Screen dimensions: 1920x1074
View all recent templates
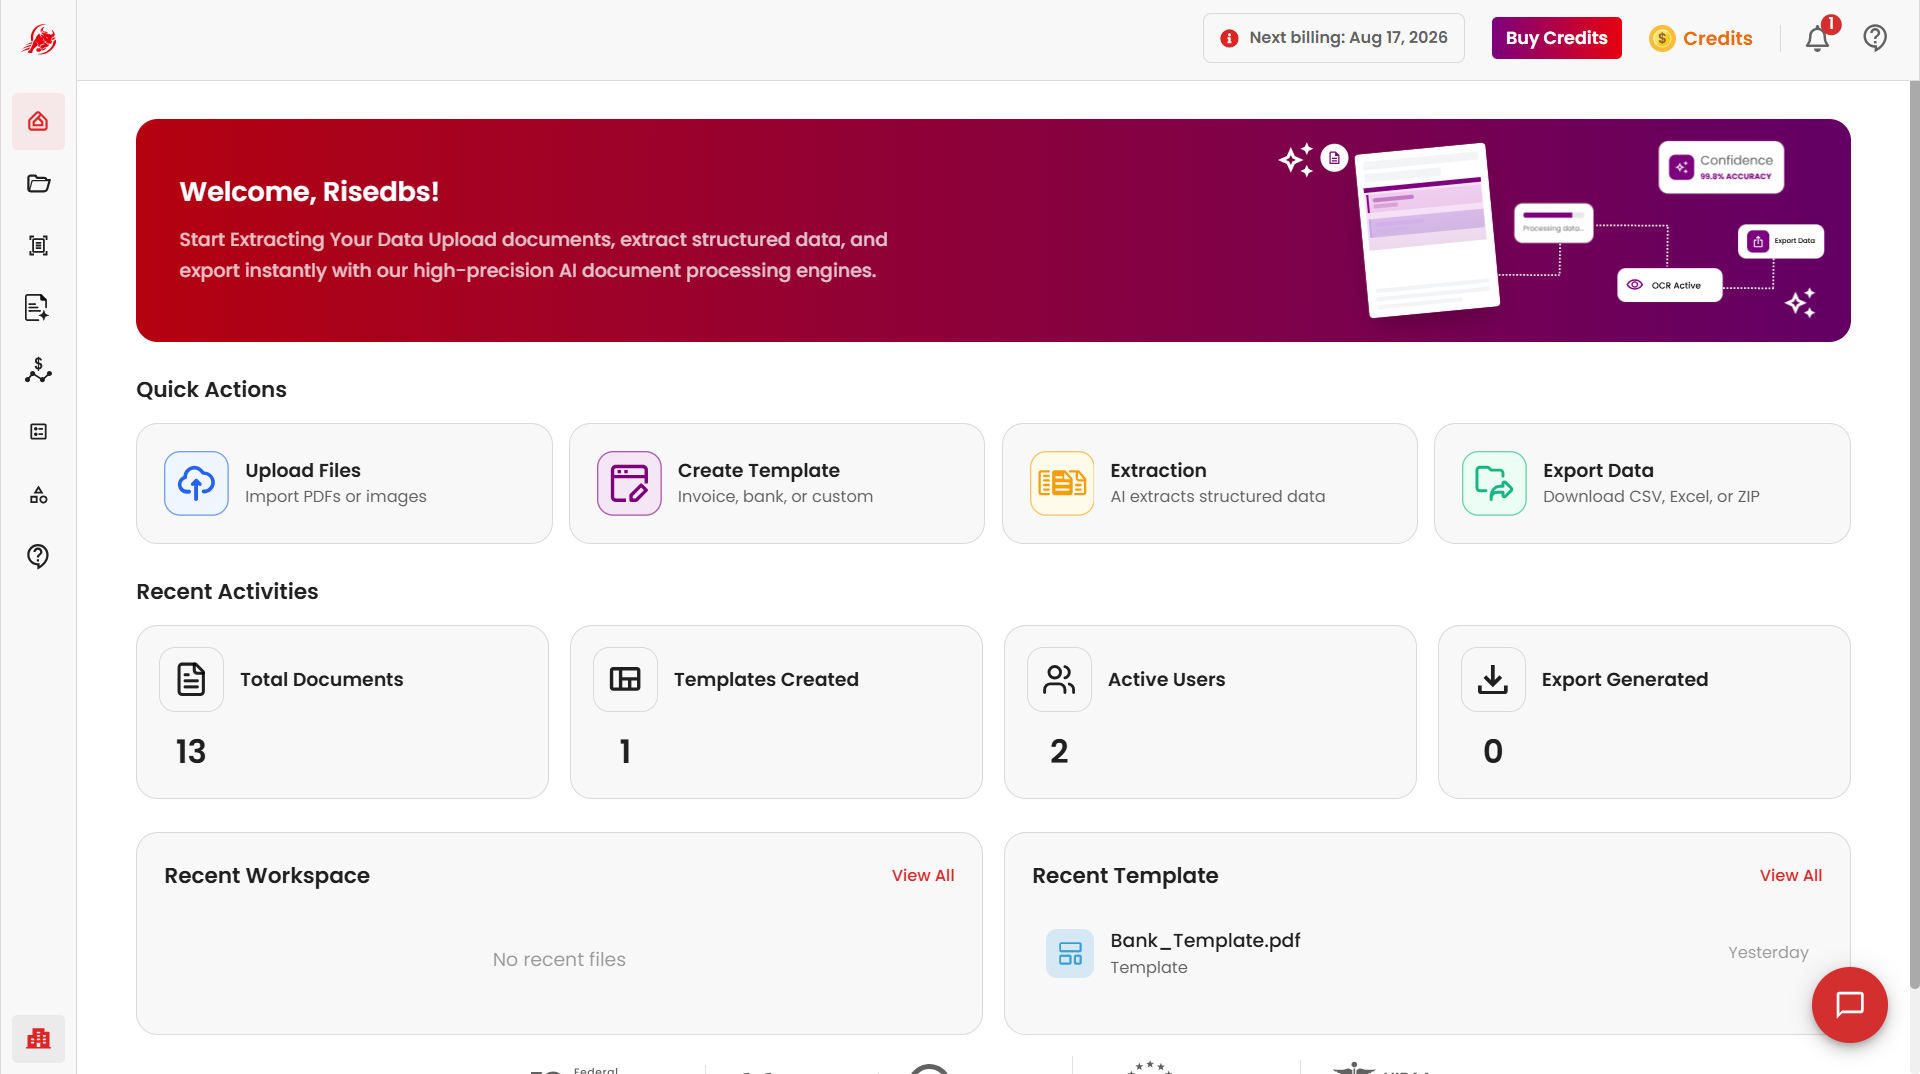tap(1790, 875)
